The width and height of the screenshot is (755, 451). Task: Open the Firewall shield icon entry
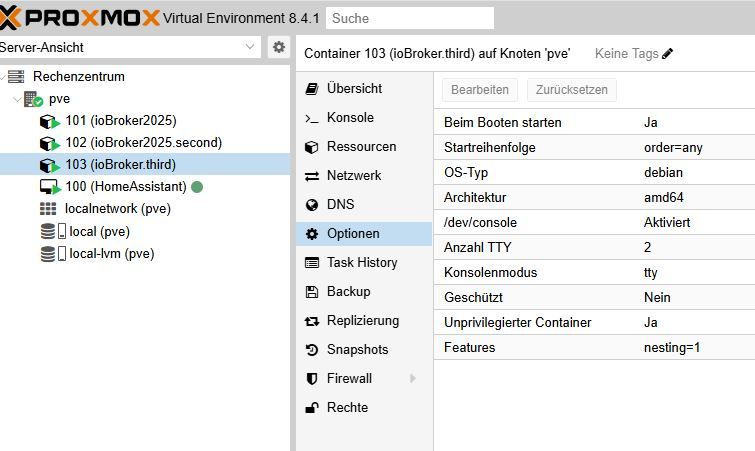[312, 378]
